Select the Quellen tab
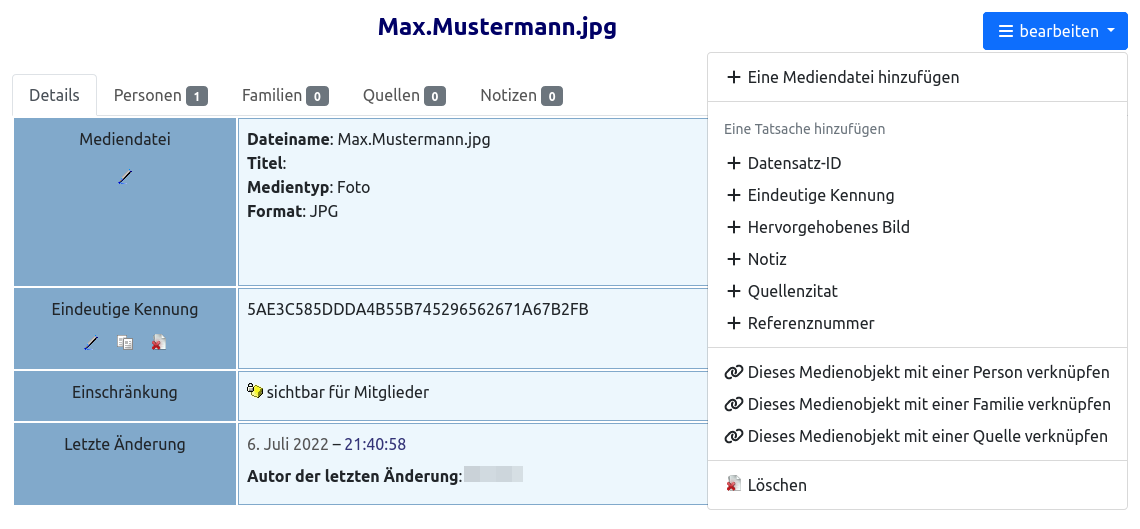Viewport: 1140px width, 529px height. tap(404, 95)
